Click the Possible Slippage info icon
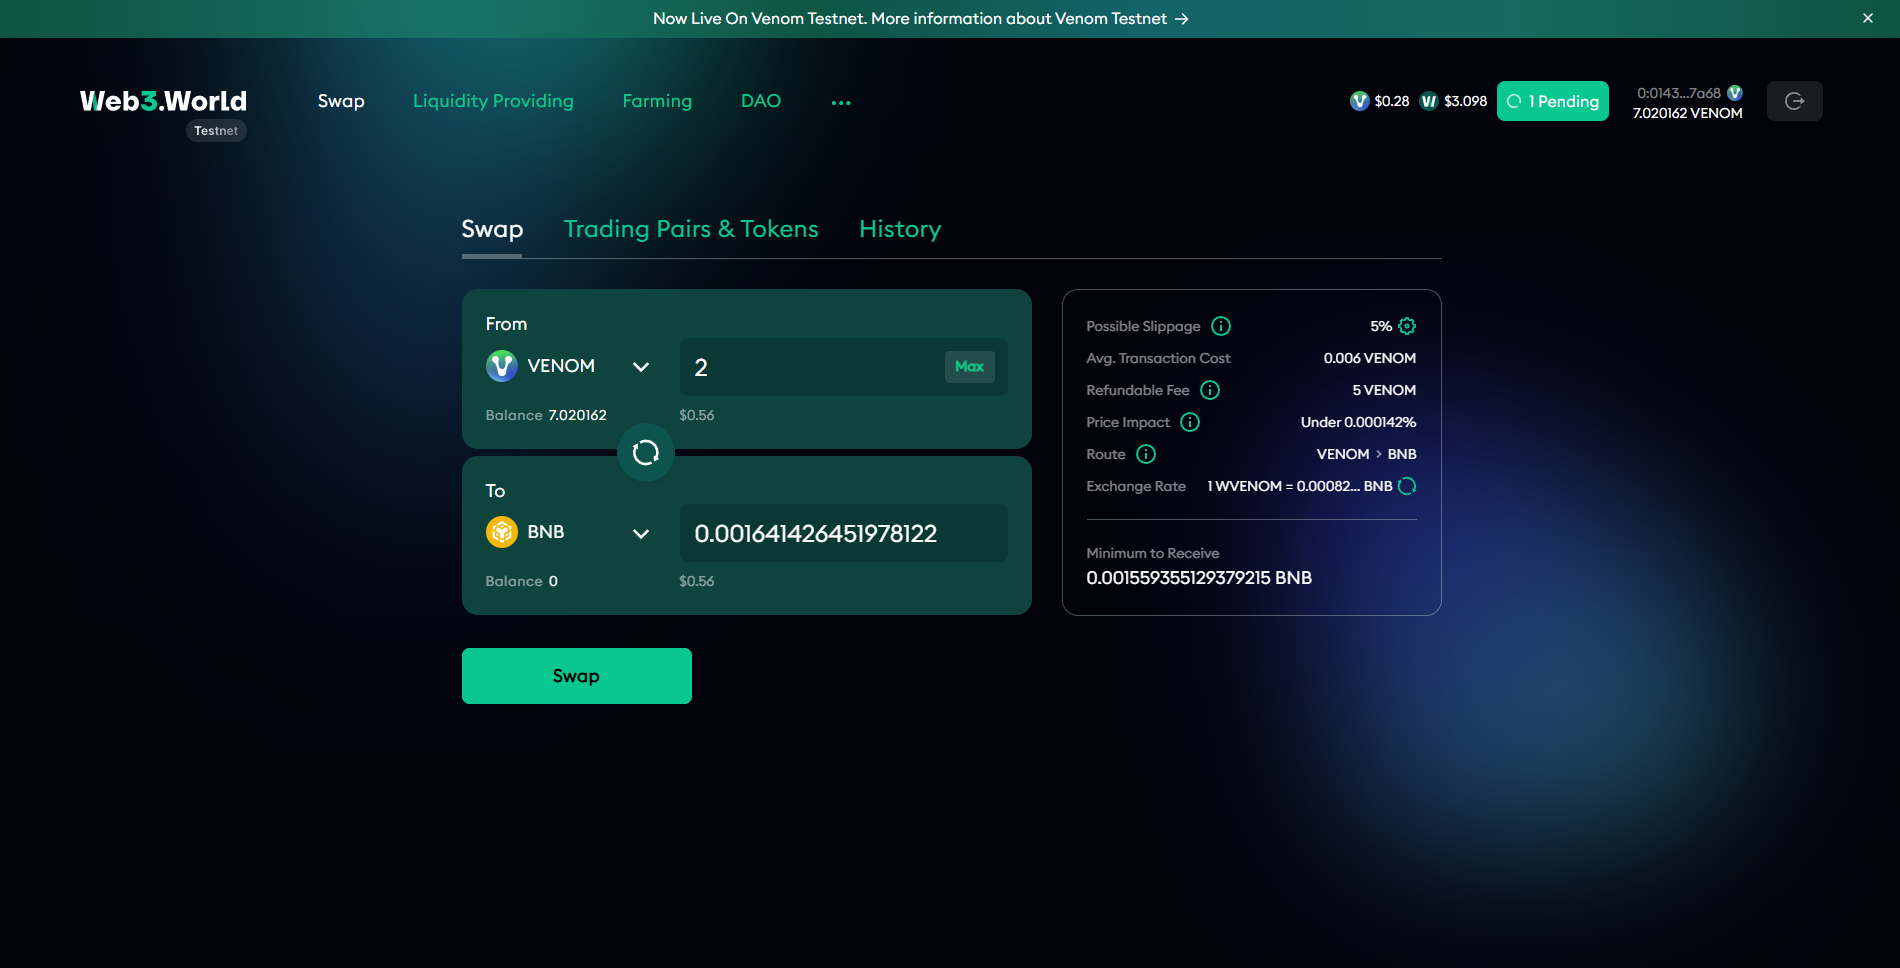1900x968 pixels. [x=1221, y=326]
